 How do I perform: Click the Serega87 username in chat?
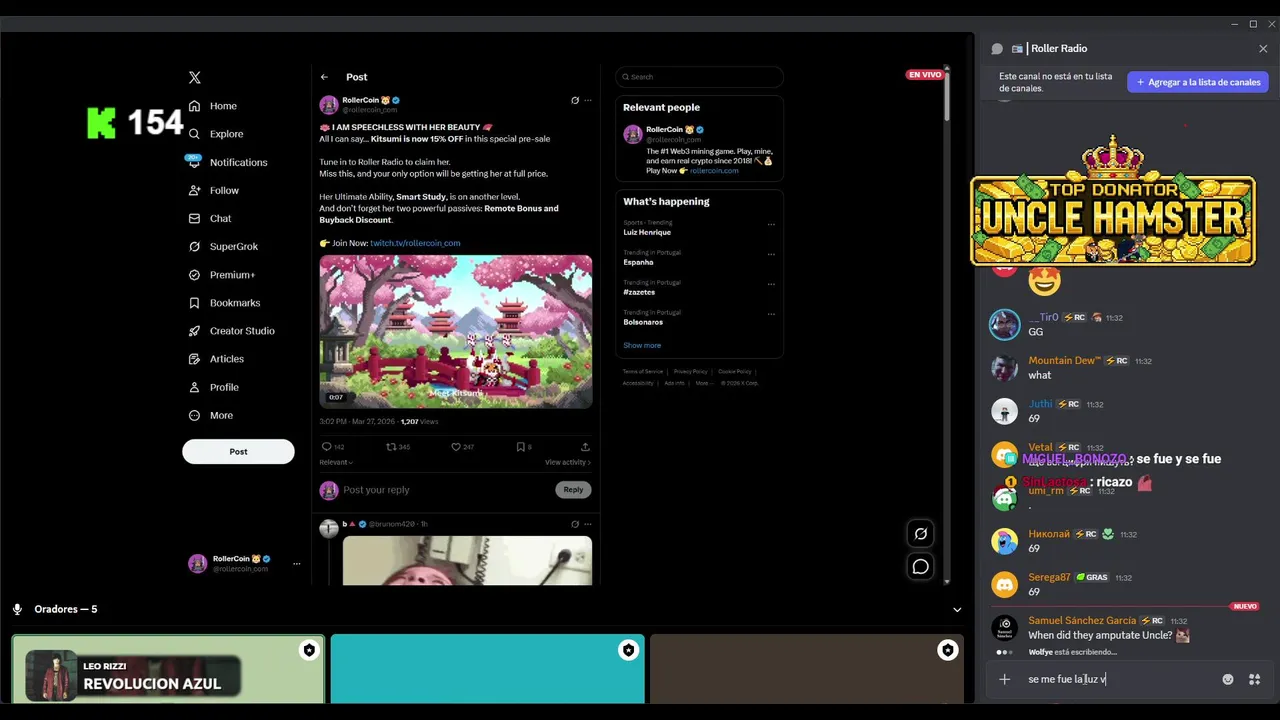1049,577
